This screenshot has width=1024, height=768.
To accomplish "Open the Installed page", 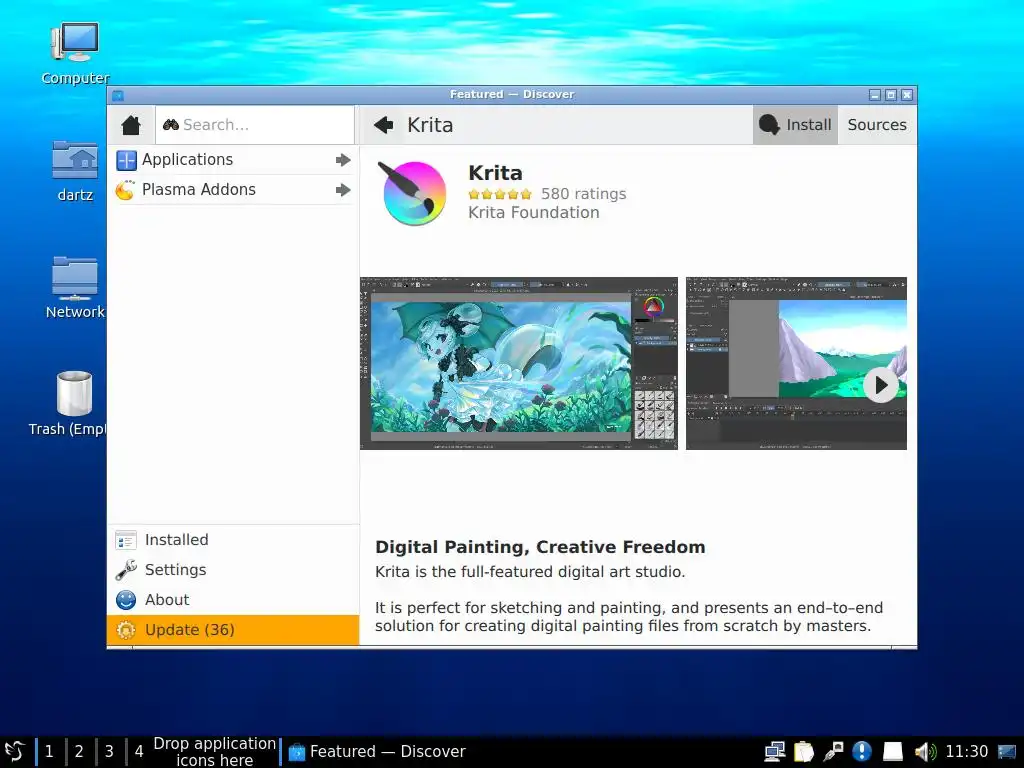I will point(233,540).
